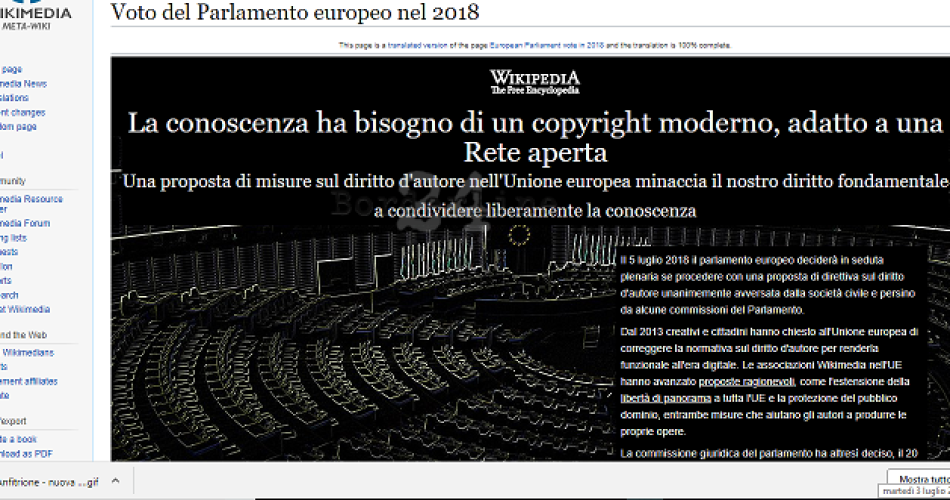
Task: Expand the downloaded gif file options chevron
Action: click(x=115, y=481)
